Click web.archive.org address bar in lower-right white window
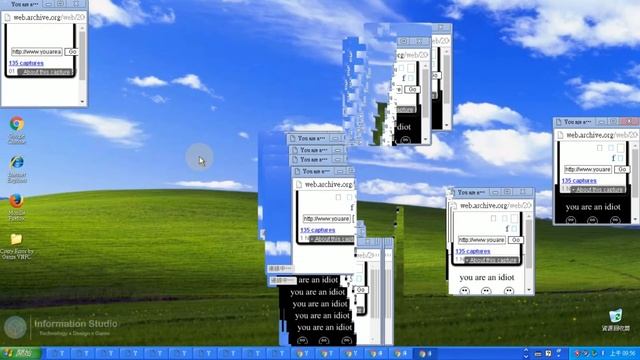 coord(496,205)
